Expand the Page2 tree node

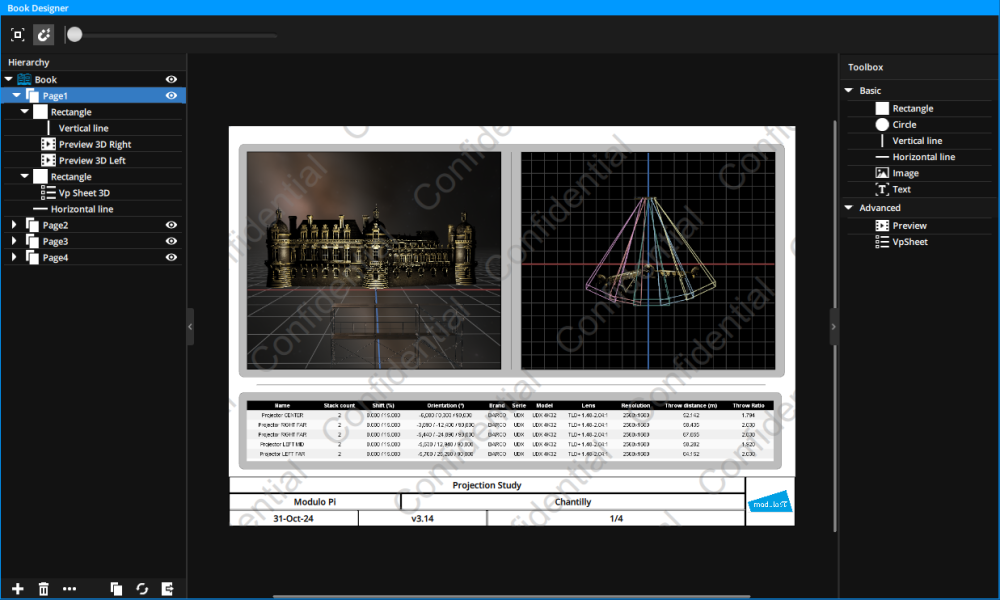pyautogui.click(x=14, y=224)
